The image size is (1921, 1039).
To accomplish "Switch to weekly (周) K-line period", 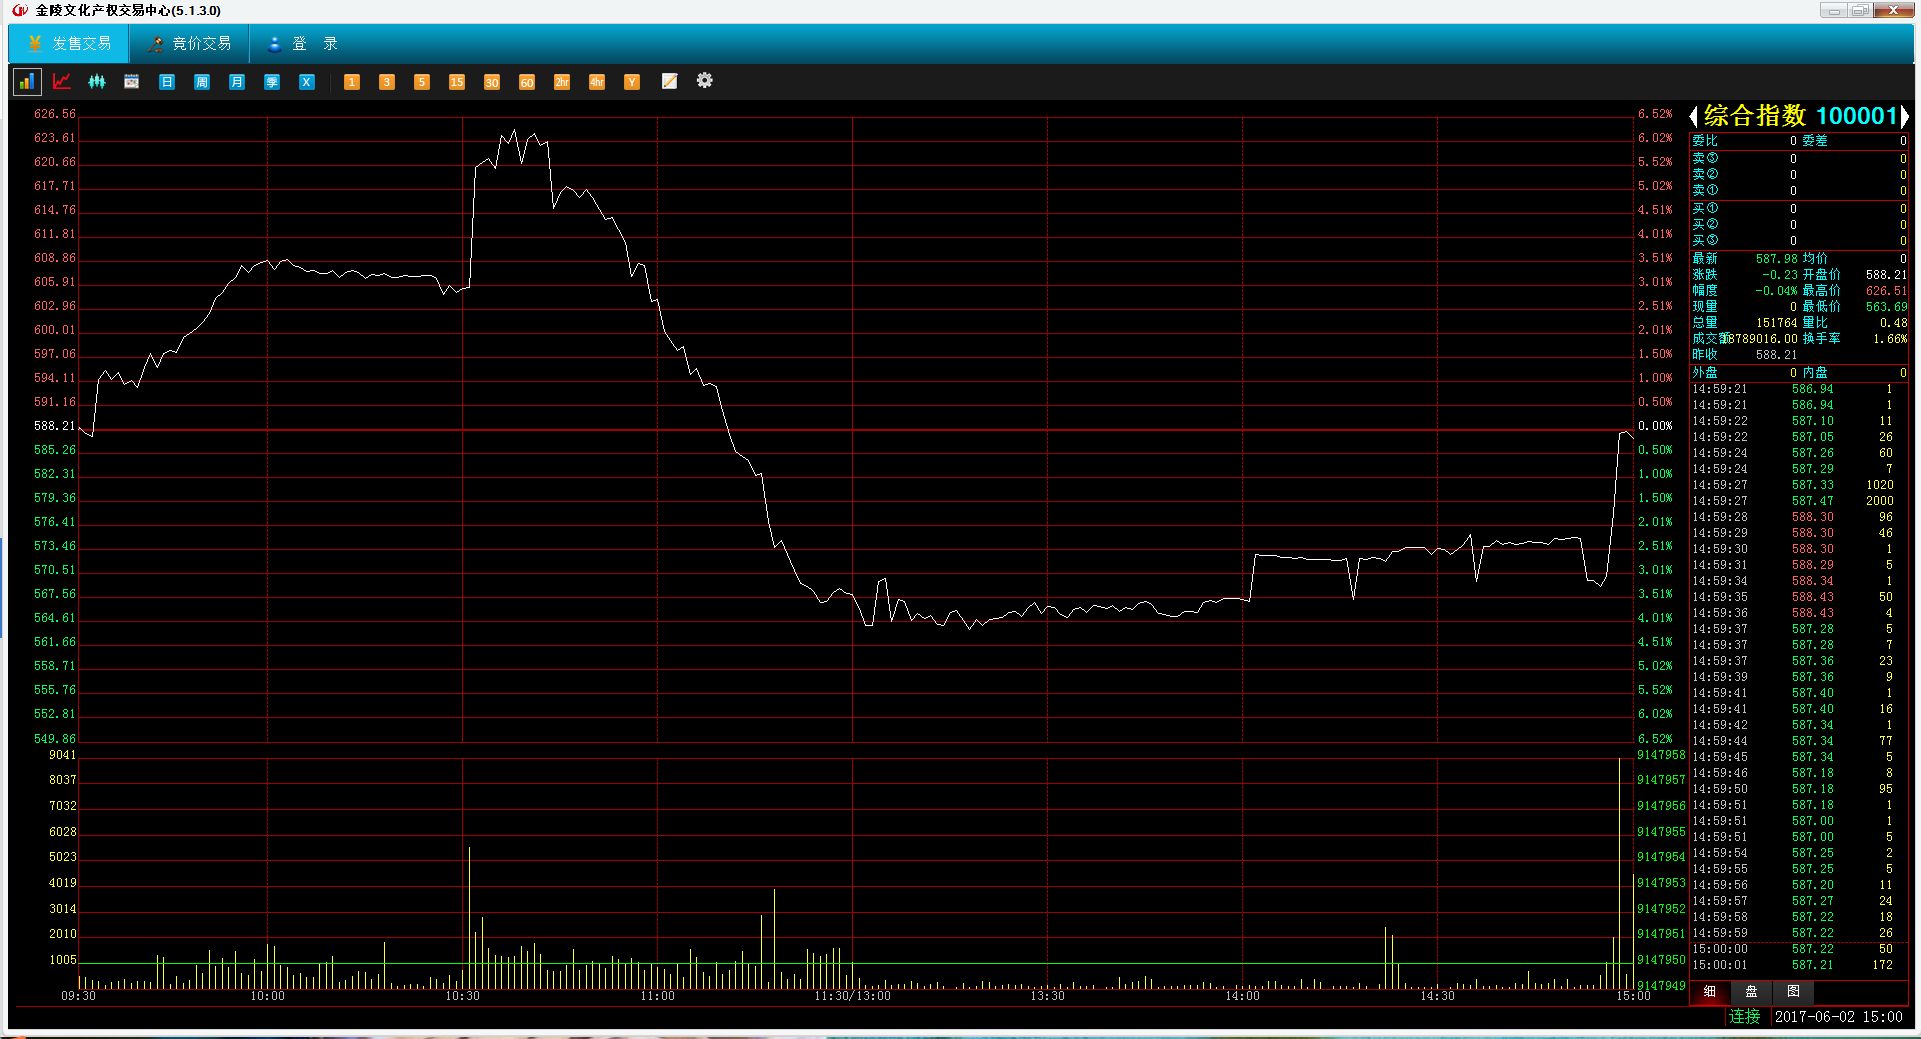I will point(202,82).
